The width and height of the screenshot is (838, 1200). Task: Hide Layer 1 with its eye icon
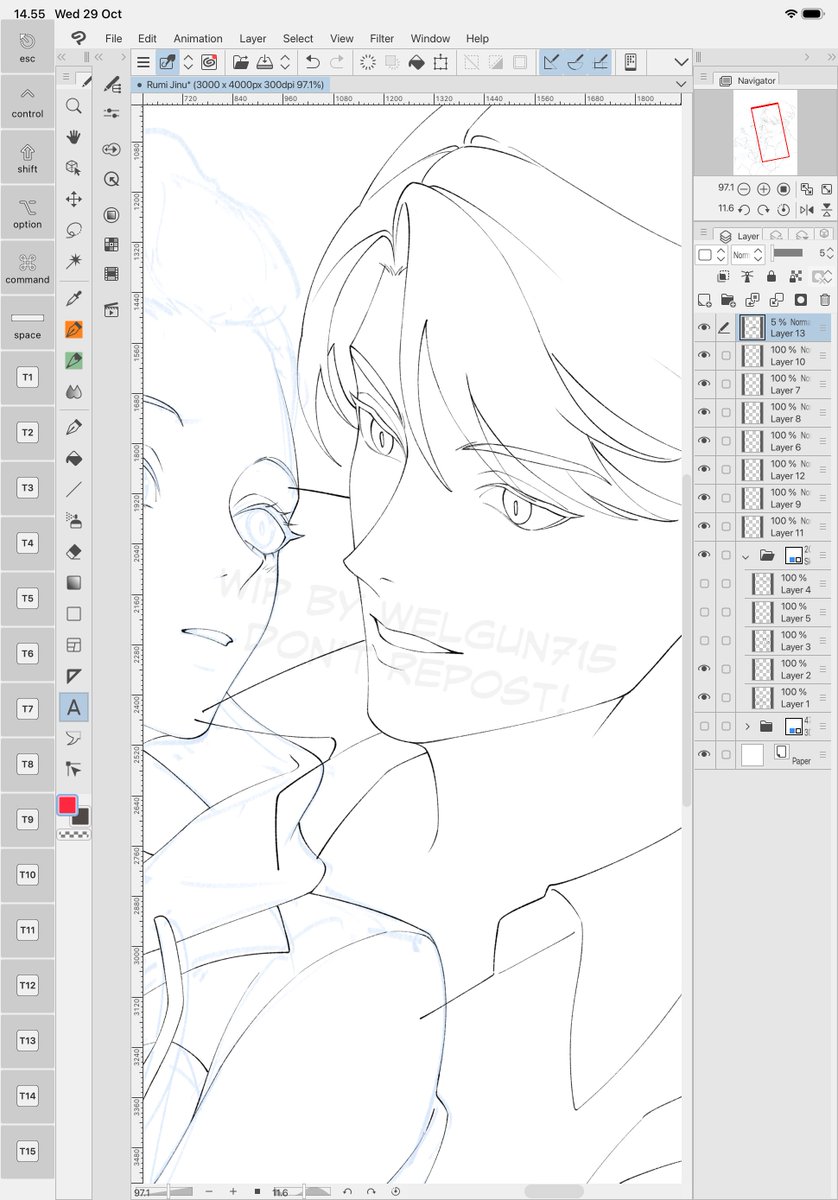tap(704, 697)
